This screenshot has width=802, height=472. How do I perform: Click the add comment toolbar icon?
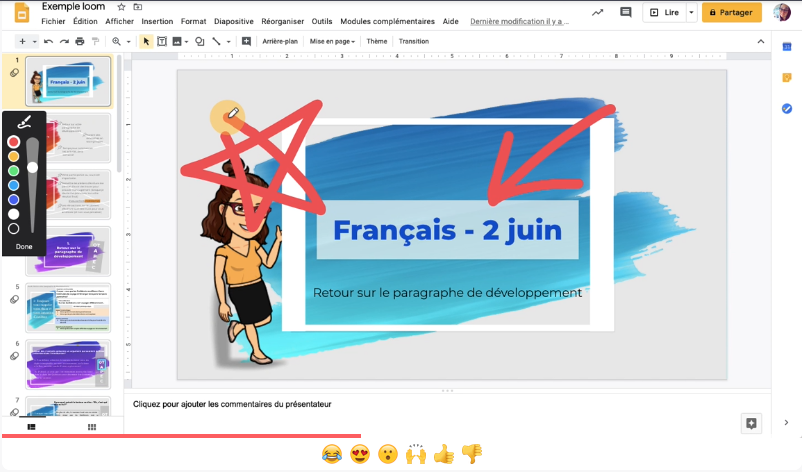coord(245,41)
